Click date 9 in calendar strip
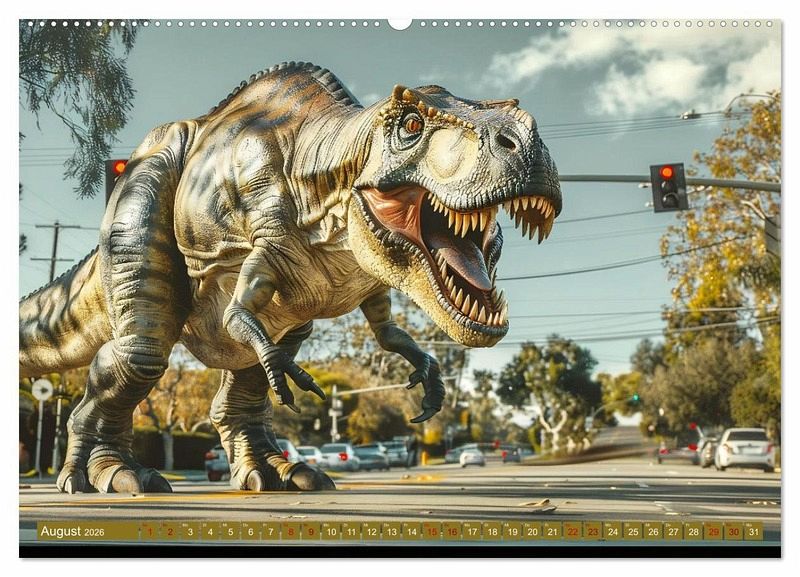The height and width of the screenshot is (577, 800). [x=310, y=531]
